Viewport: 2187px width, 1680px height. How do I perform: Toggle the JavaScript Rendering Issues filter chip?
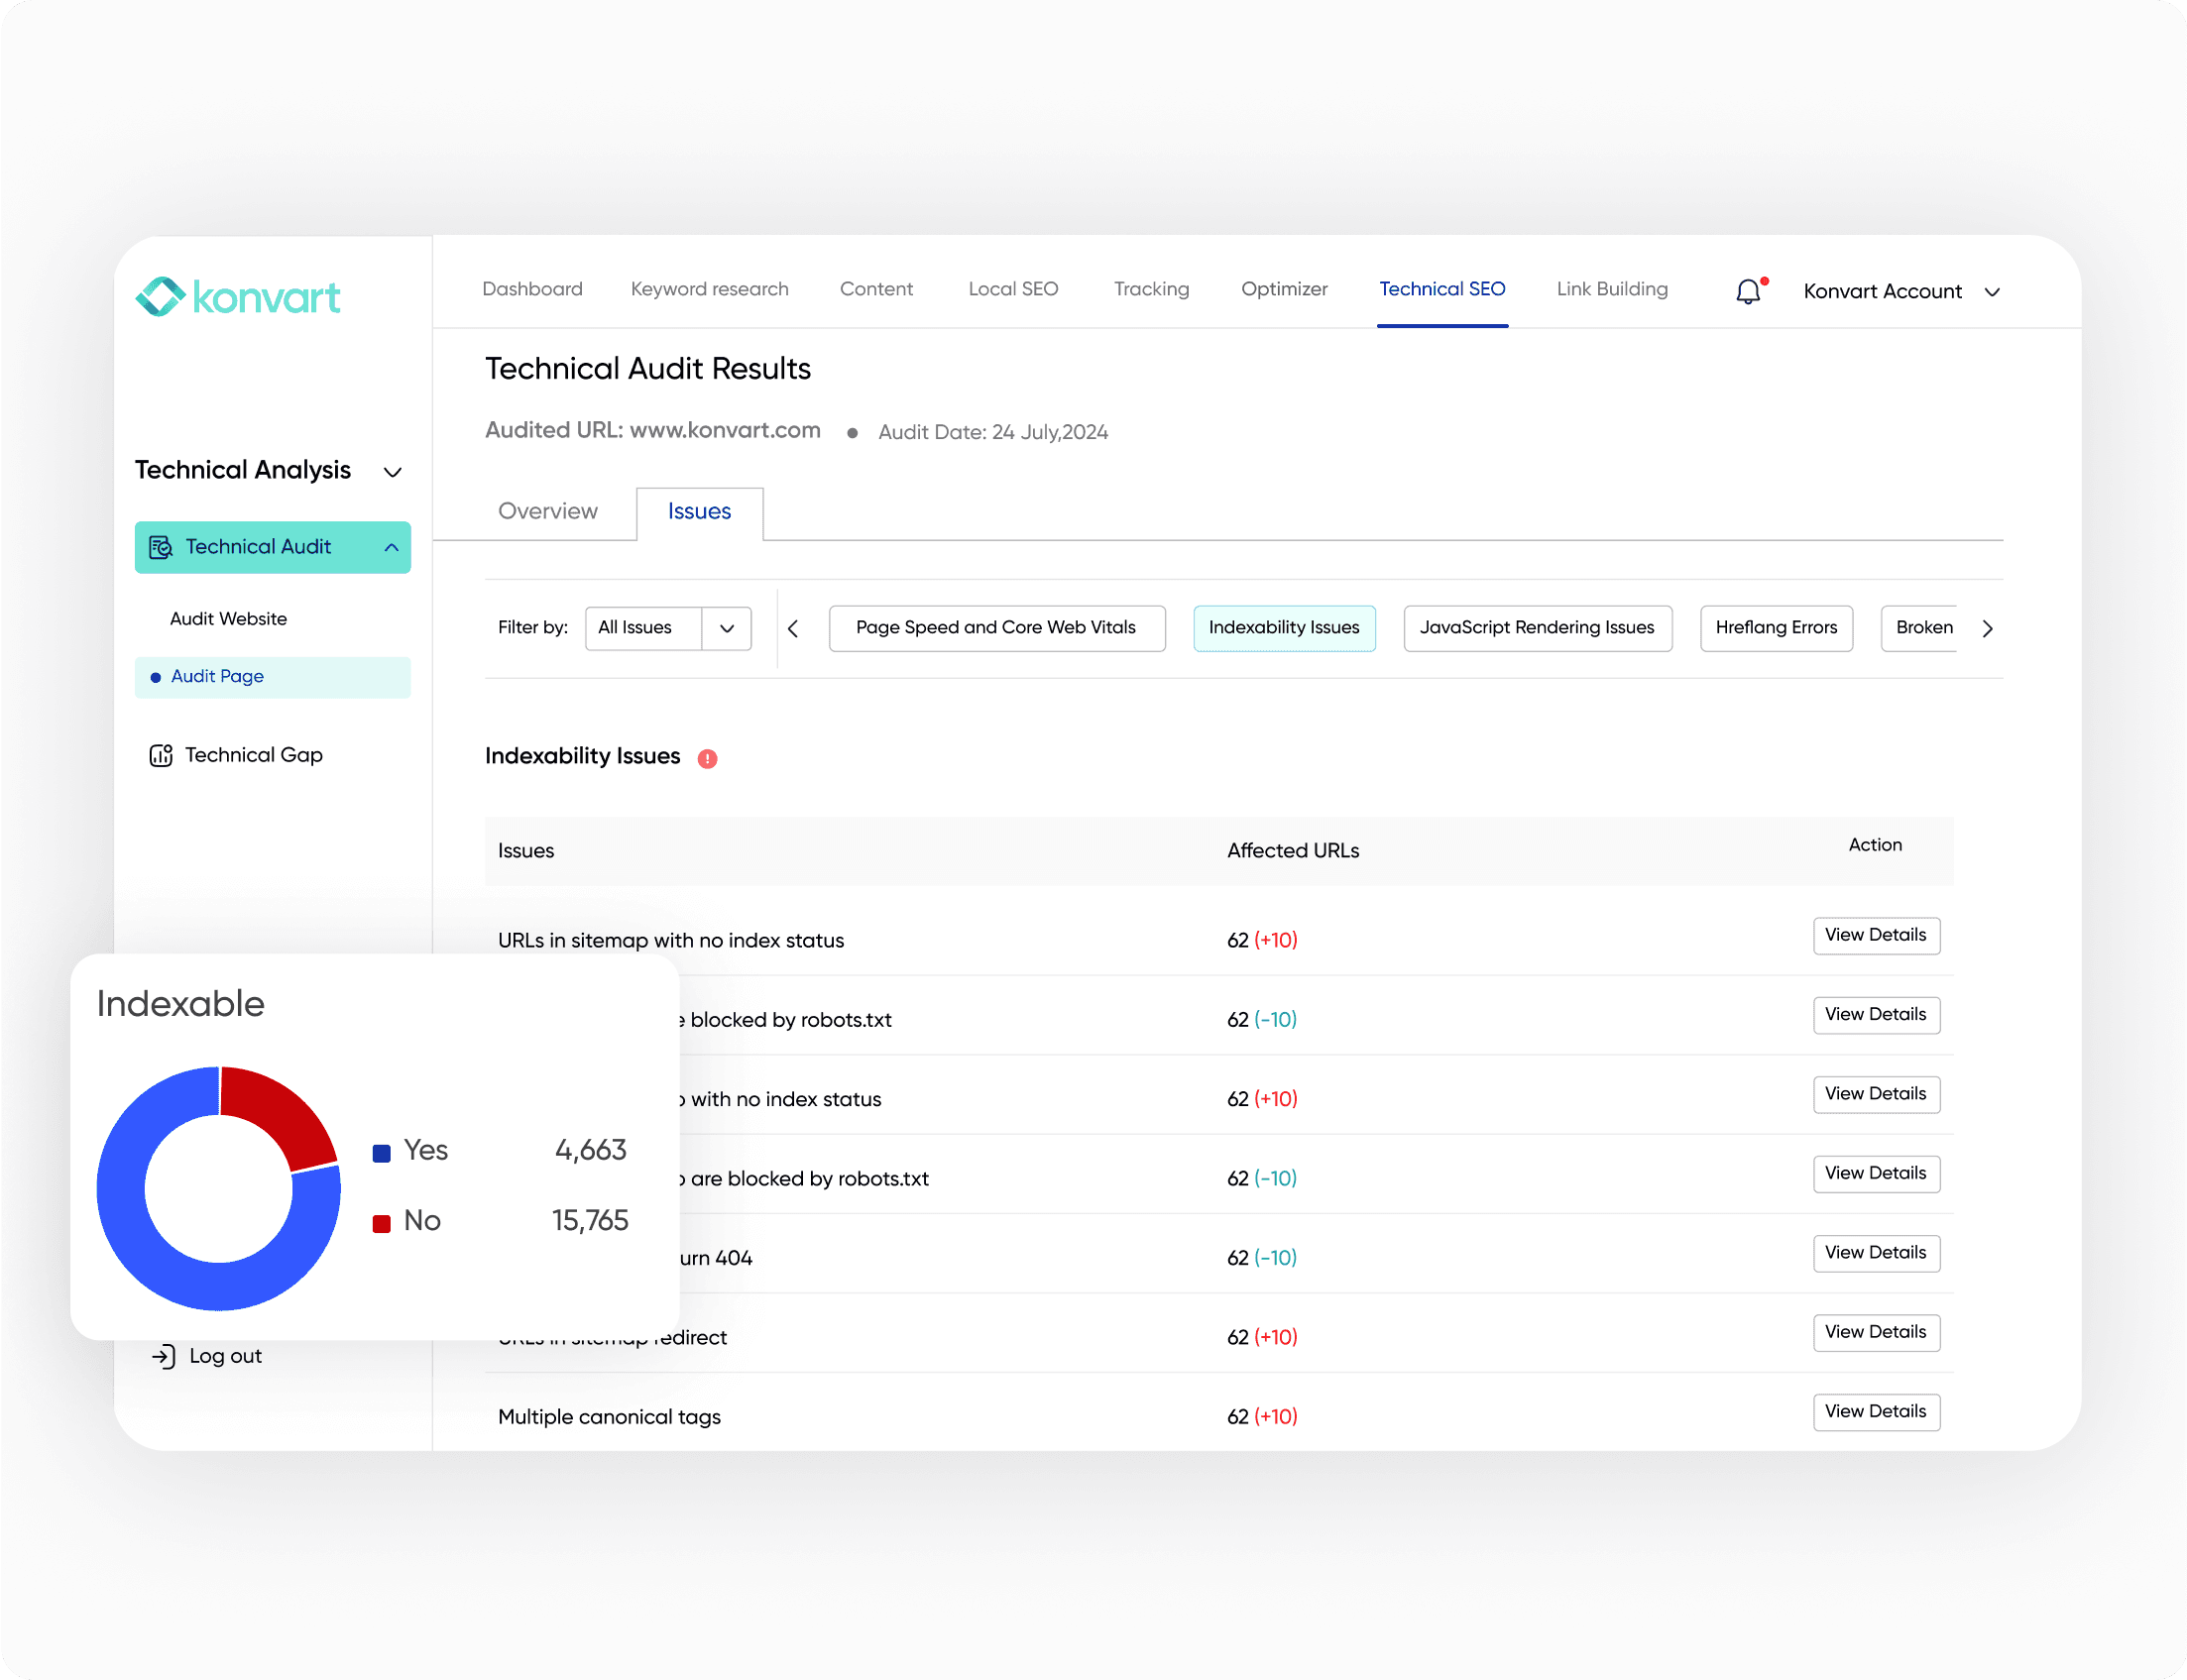point(1536,628)
